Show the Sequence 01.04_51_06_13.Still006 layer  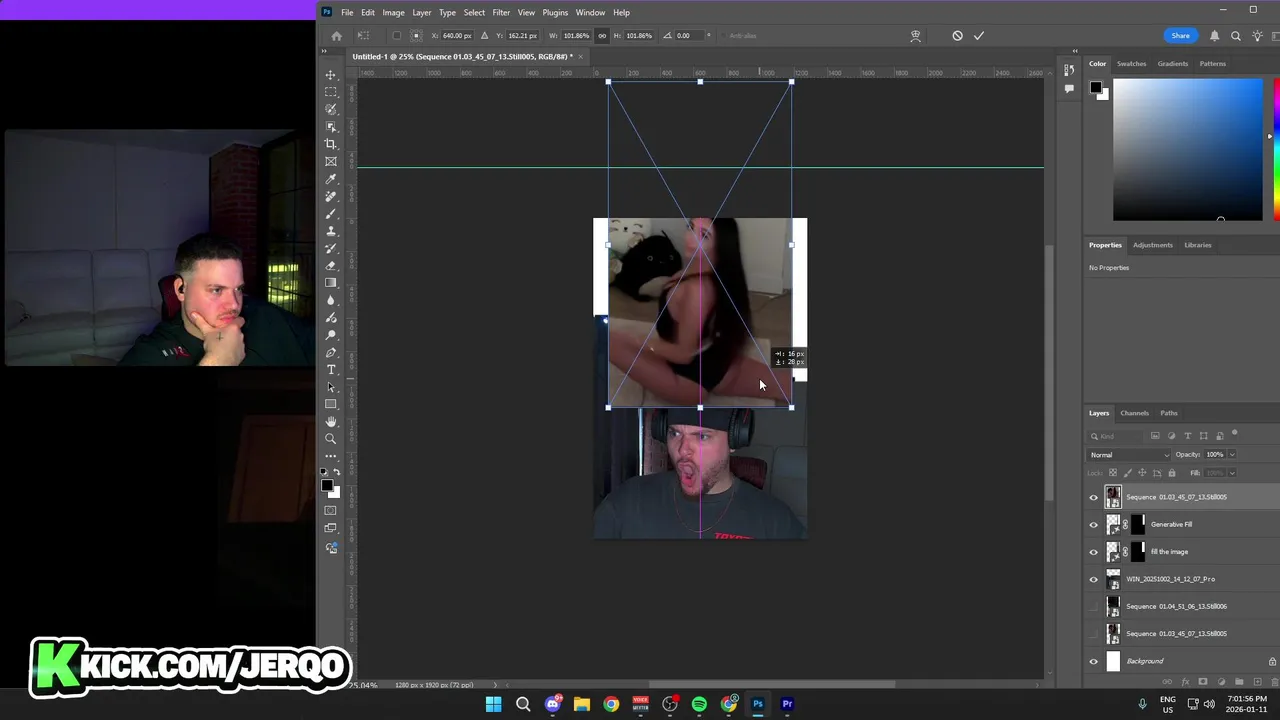[1093, 606]
